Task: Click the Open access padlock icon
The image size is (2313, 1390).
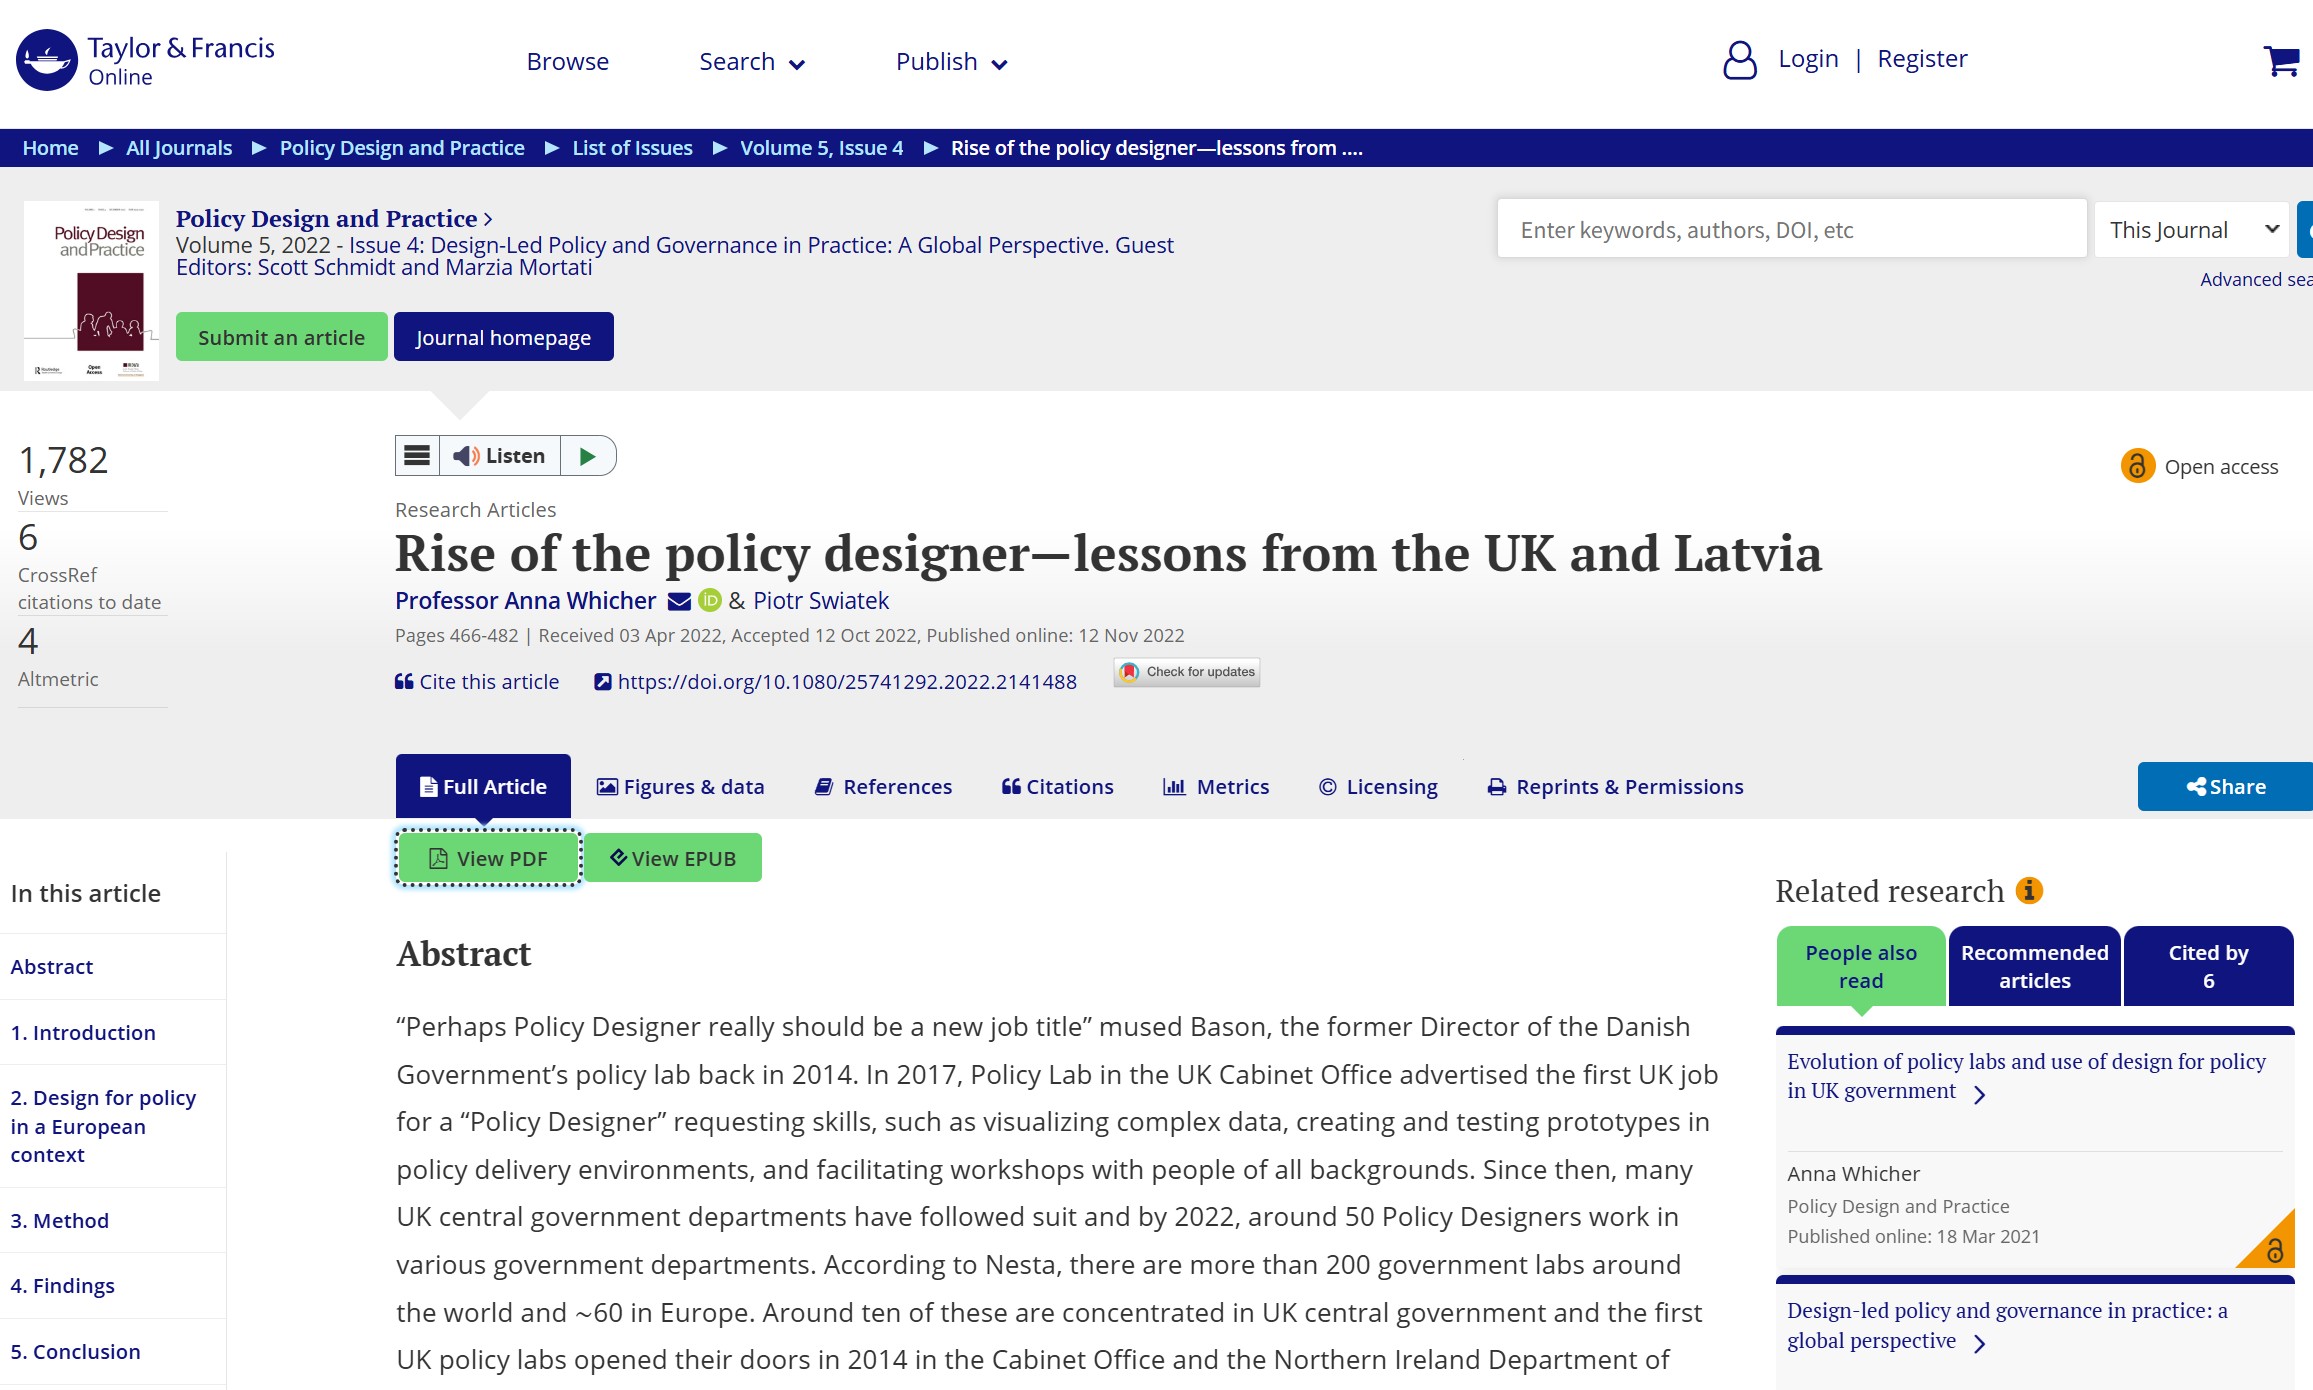Action: (2138, 465)
